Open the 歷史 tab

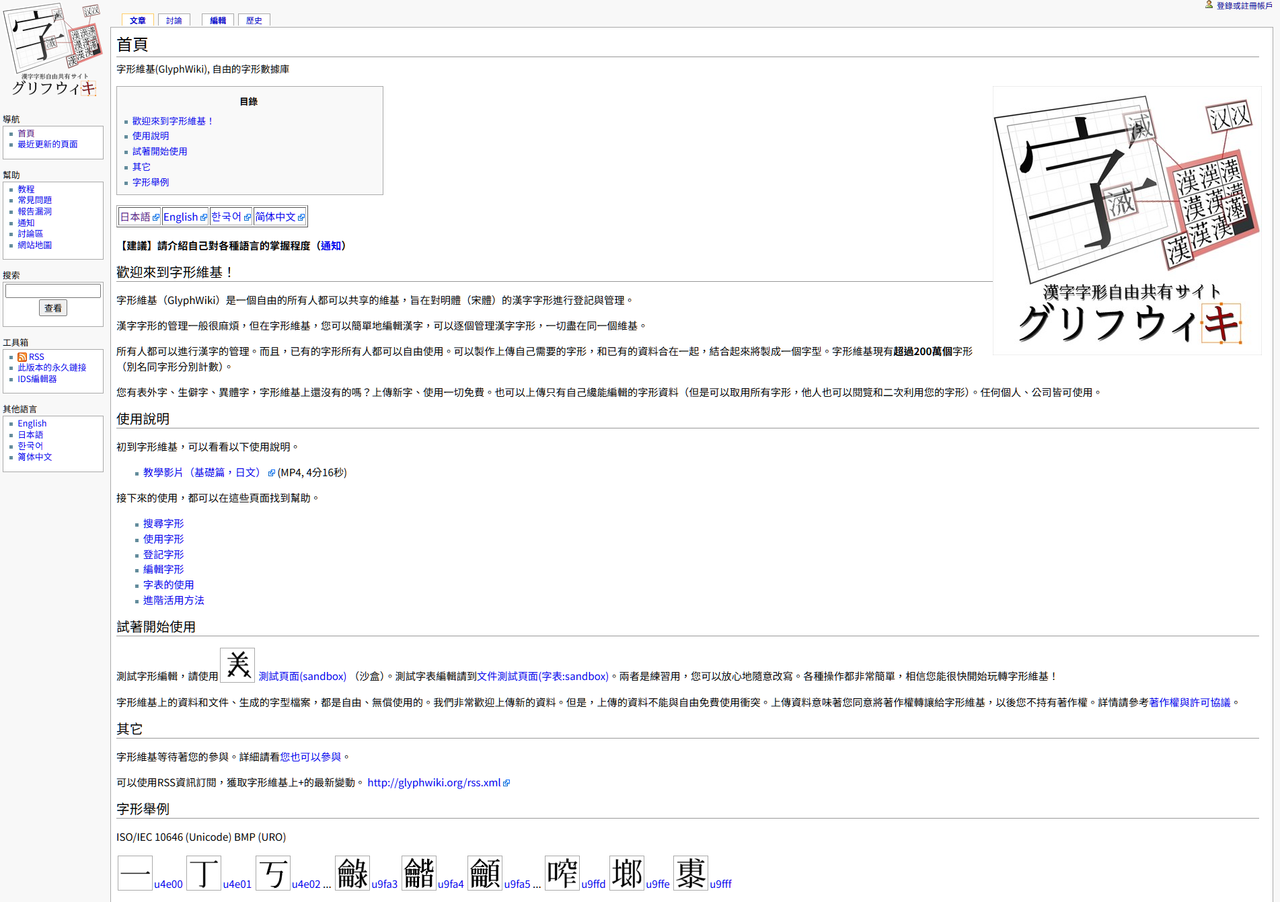click(x=254, y=20)
